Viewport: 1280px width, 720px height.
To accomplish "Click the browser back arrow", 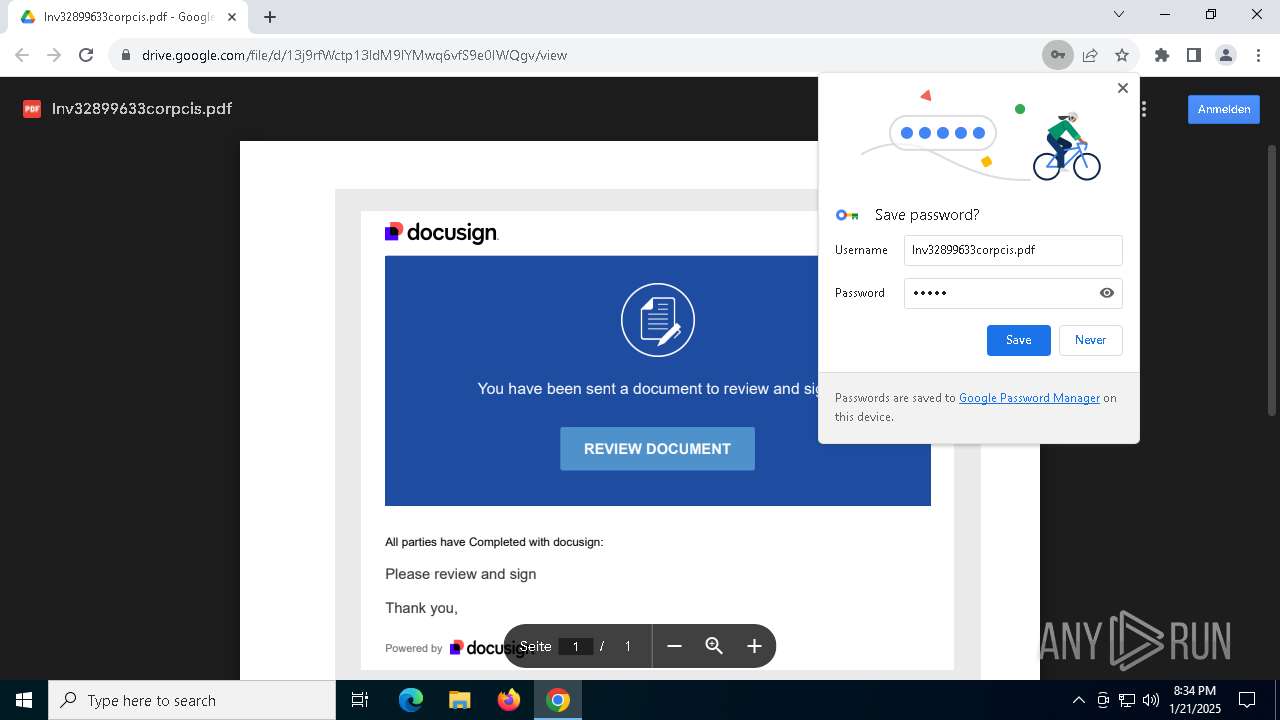I will click(x=22, y=55).
